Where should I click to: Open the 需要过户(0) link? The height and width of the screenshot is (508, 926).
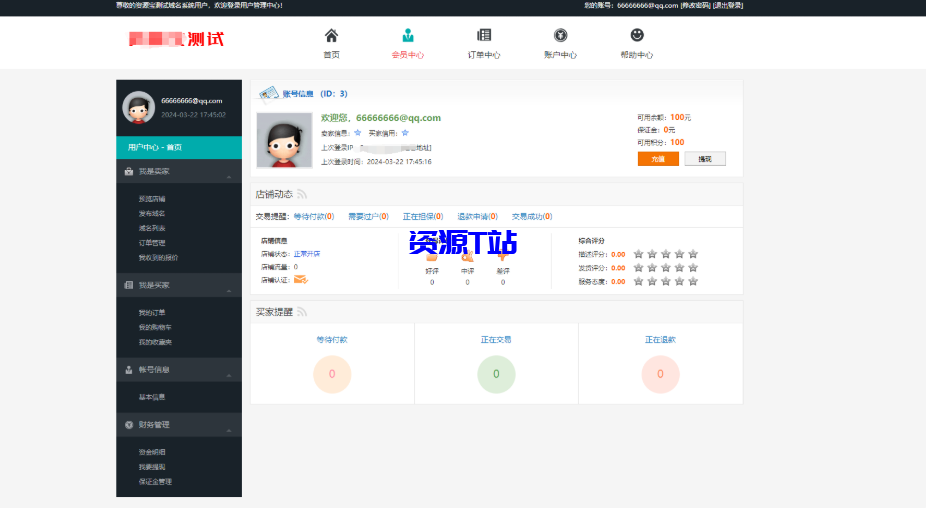pyautogui.click(x=369, y=216)
